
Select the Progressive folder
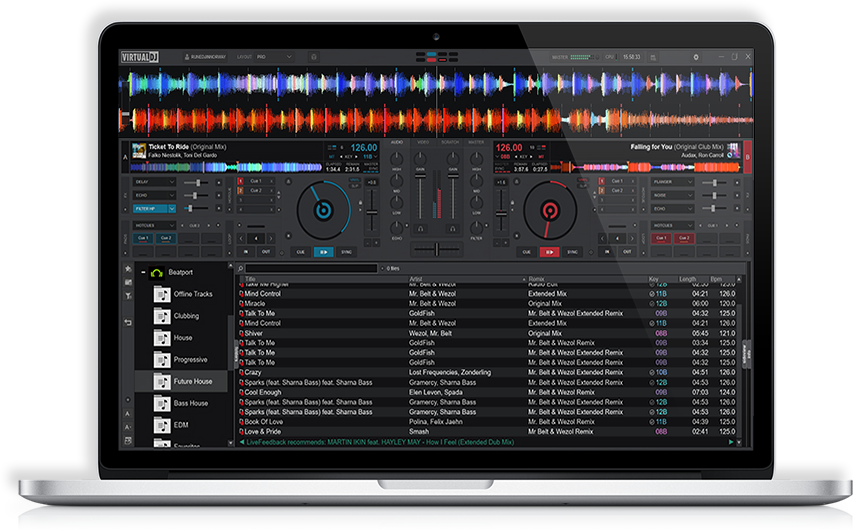pyautogui.click(x=182, y=360)
